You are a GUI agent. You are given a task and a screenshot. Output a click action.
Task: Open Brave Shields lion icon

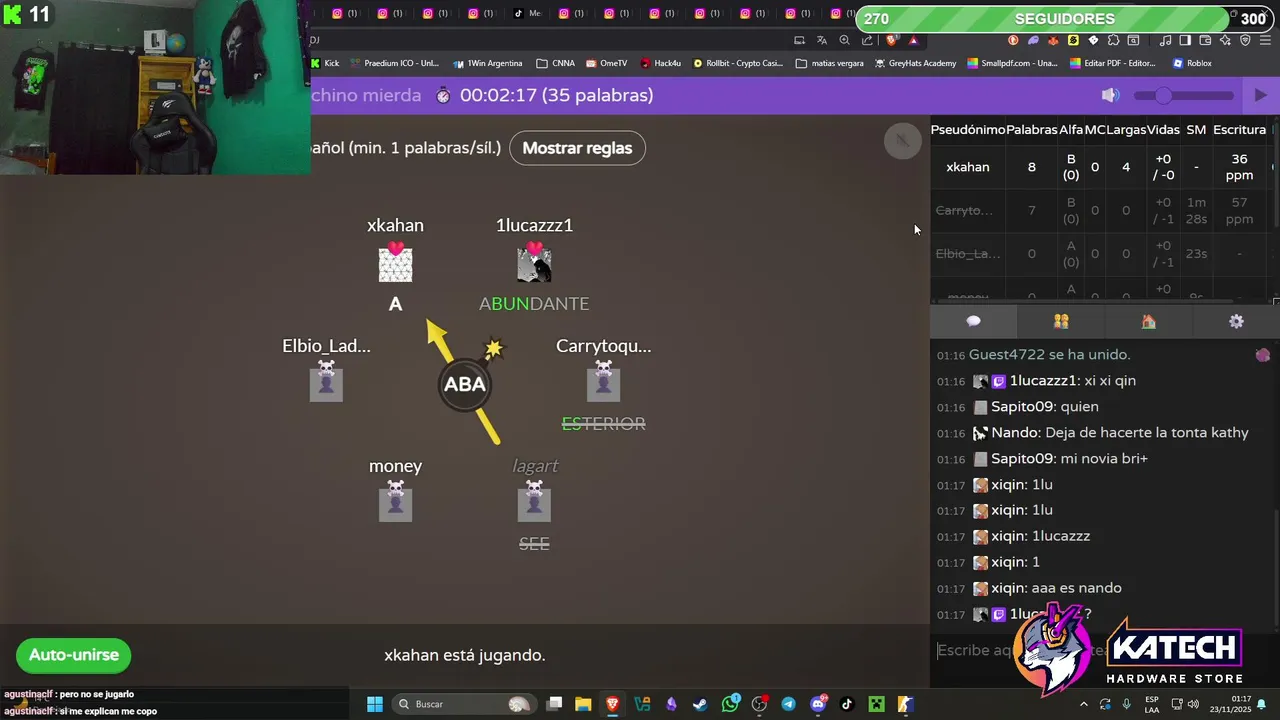[891, 40]
